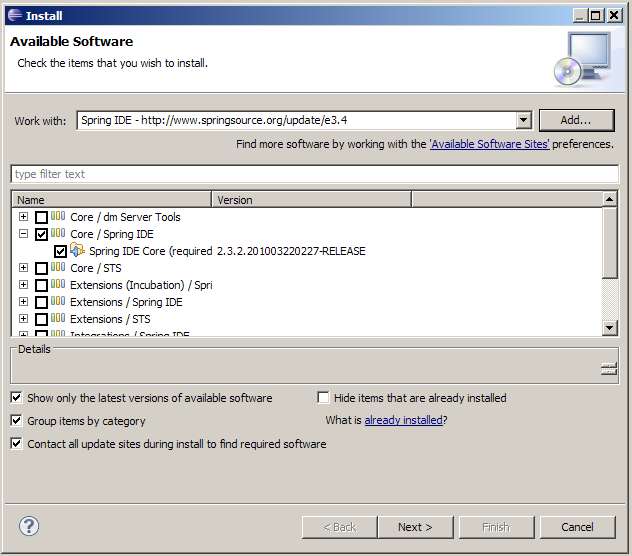Click category icon beside Extensions (Incubation)
632x556 pixels.
tap(58, 284)
